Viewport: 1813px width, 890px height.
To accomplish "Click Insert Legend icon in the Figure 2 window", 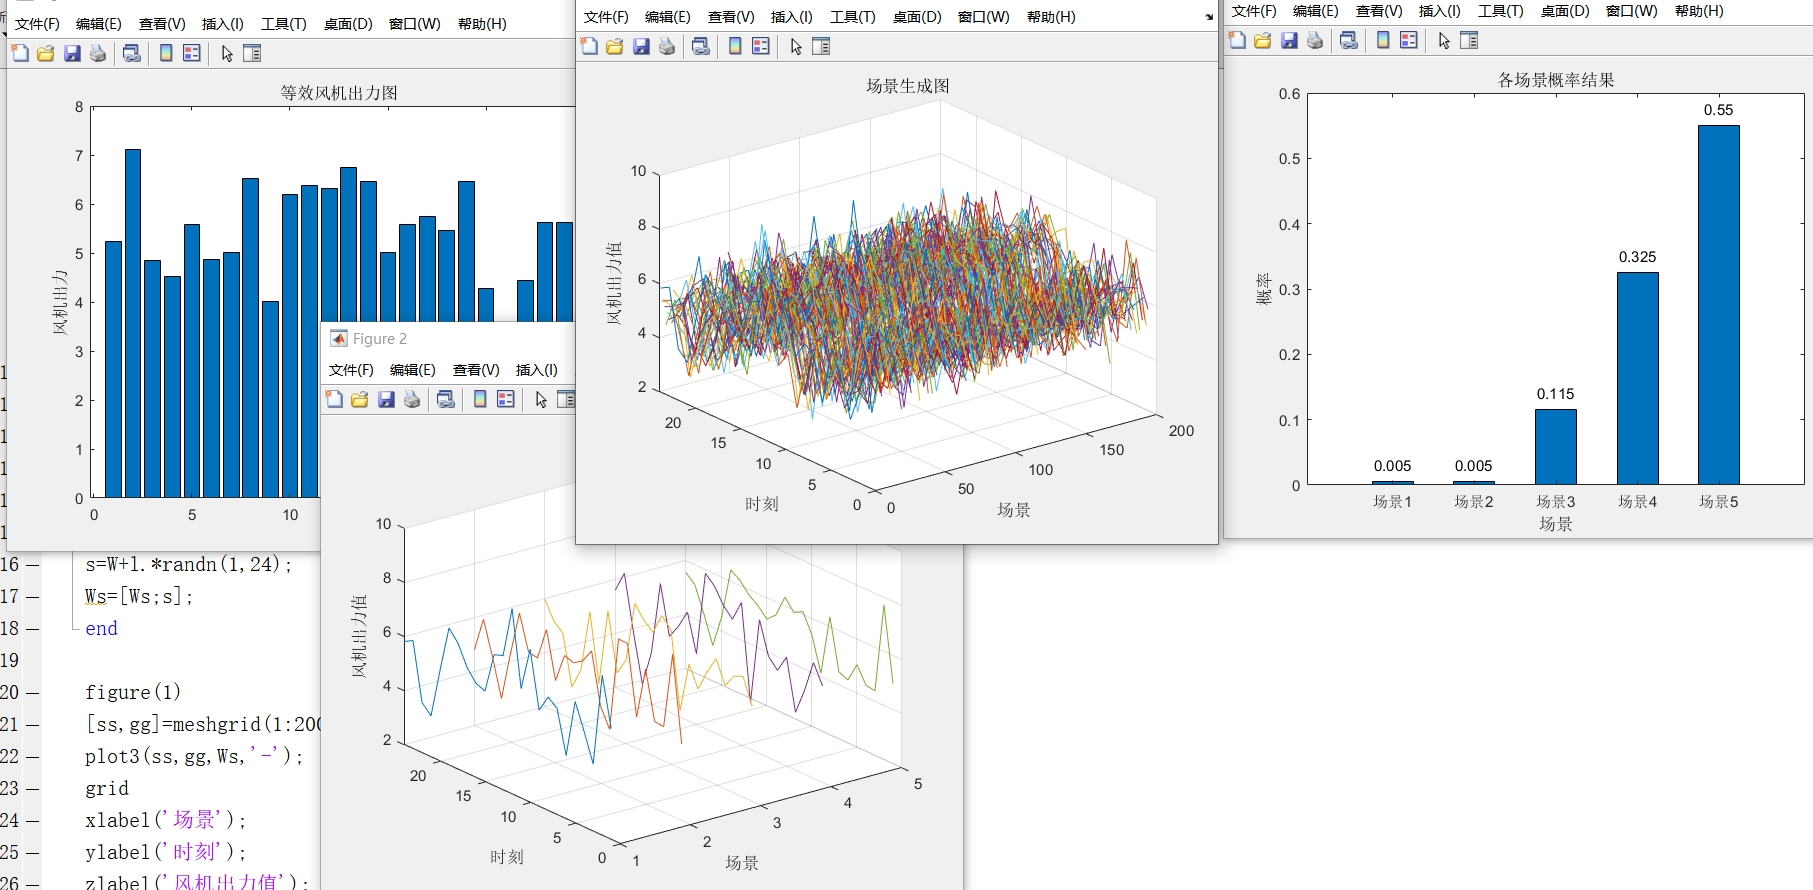I will 506,399.
